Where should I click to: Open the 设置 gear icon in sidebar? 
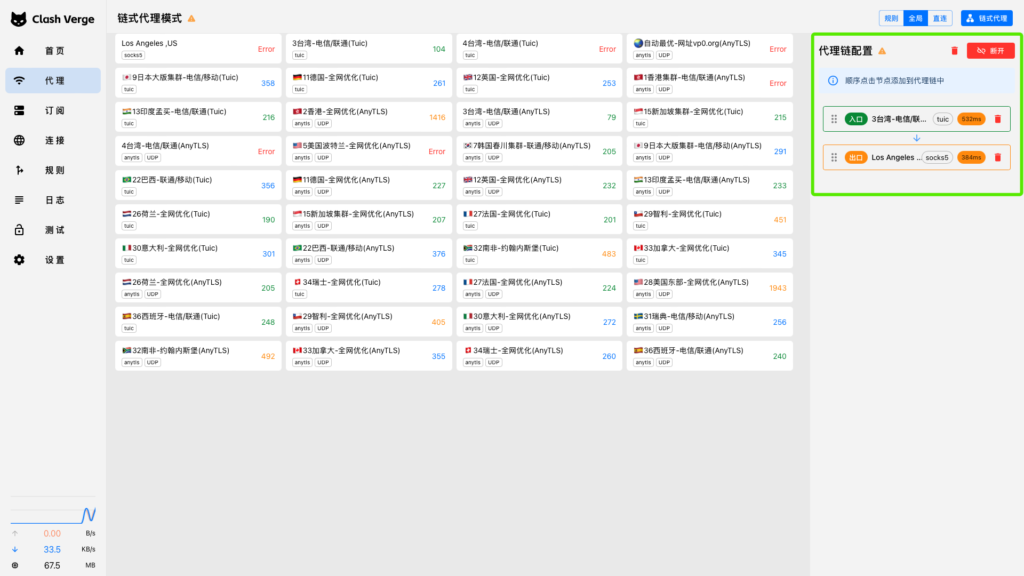coord(19,260)
